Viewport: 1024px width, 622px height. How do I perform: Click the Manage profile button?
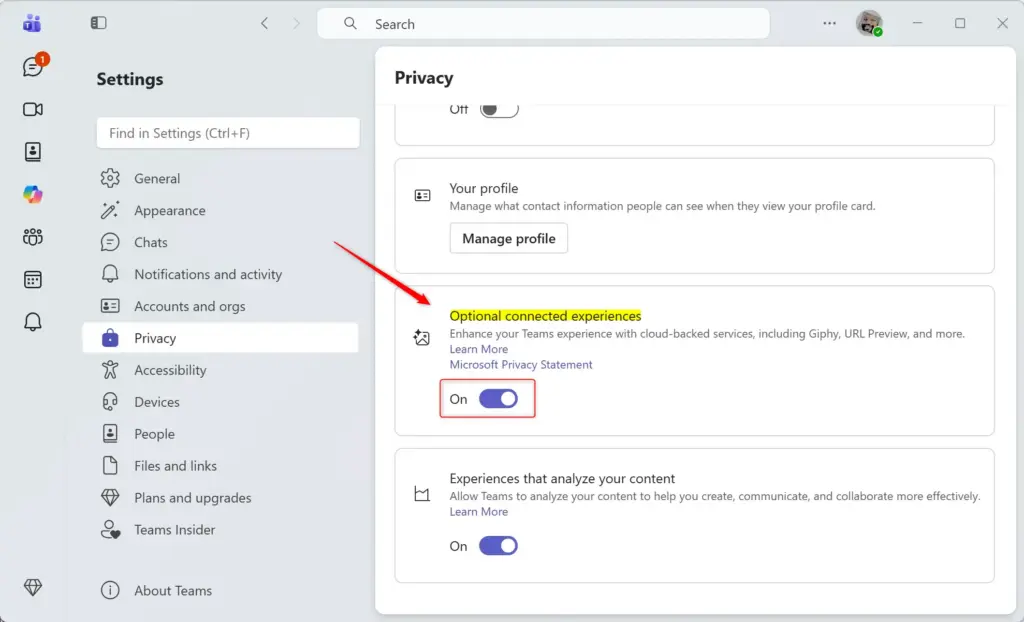click(509, 238)
